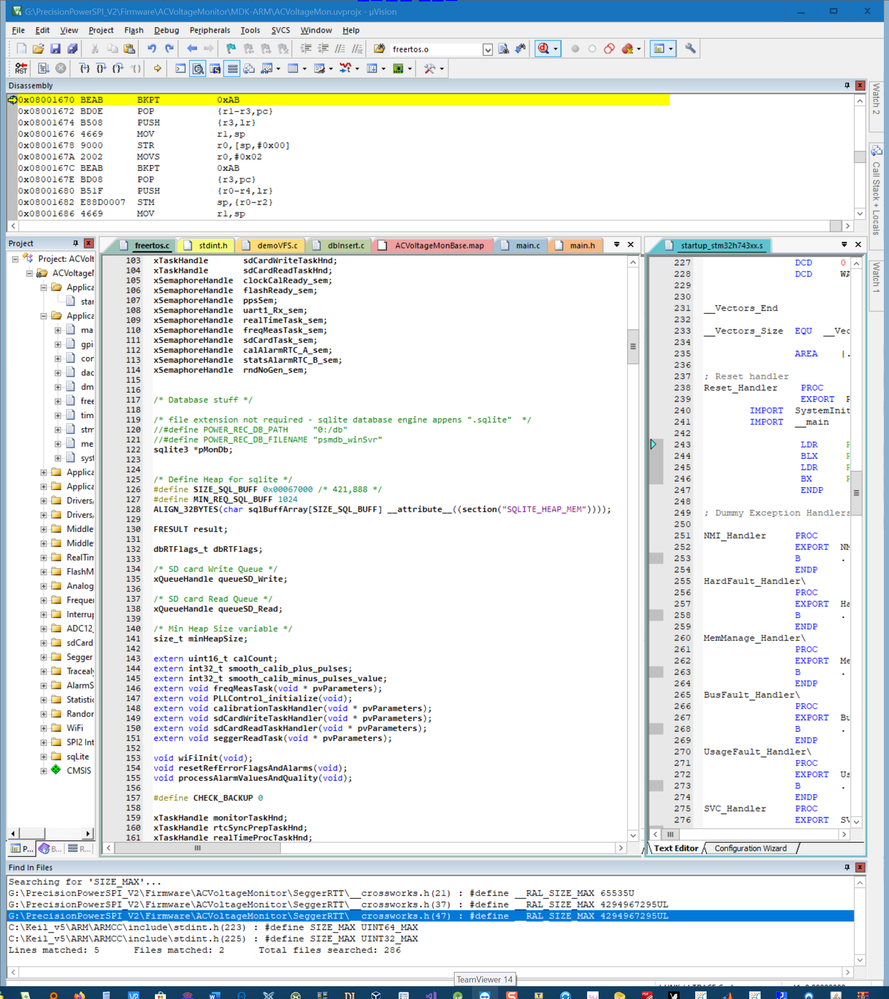Toggle the Disassembly window toolbar button
The image size is (889, 999).
[198, 69]
